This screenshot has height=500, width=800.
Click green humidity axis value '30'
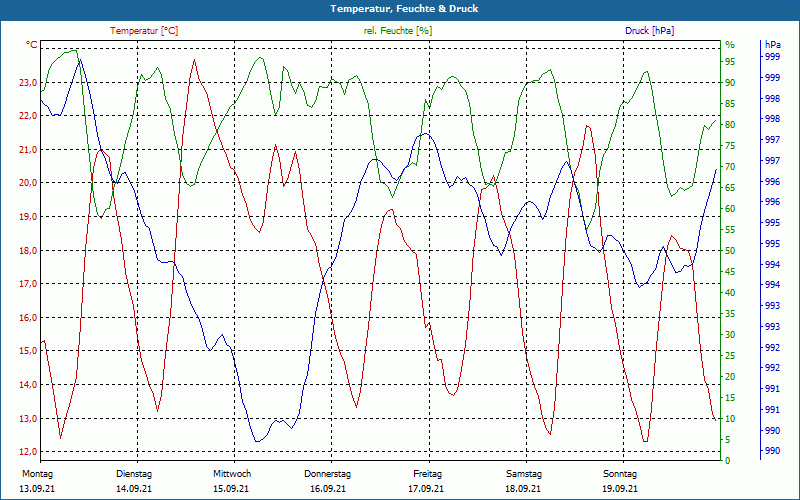click(x=730, y=335)
